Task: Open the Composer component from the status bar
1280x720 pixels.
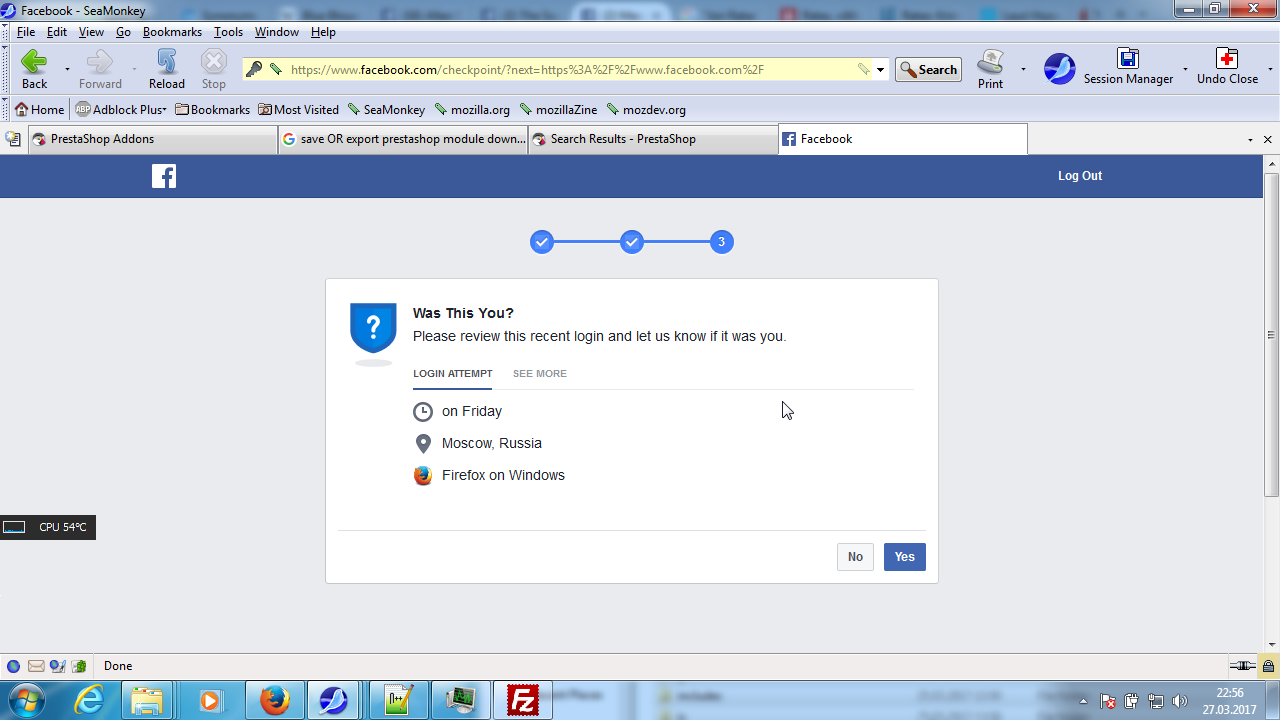Action: click(x=57, y=666)
